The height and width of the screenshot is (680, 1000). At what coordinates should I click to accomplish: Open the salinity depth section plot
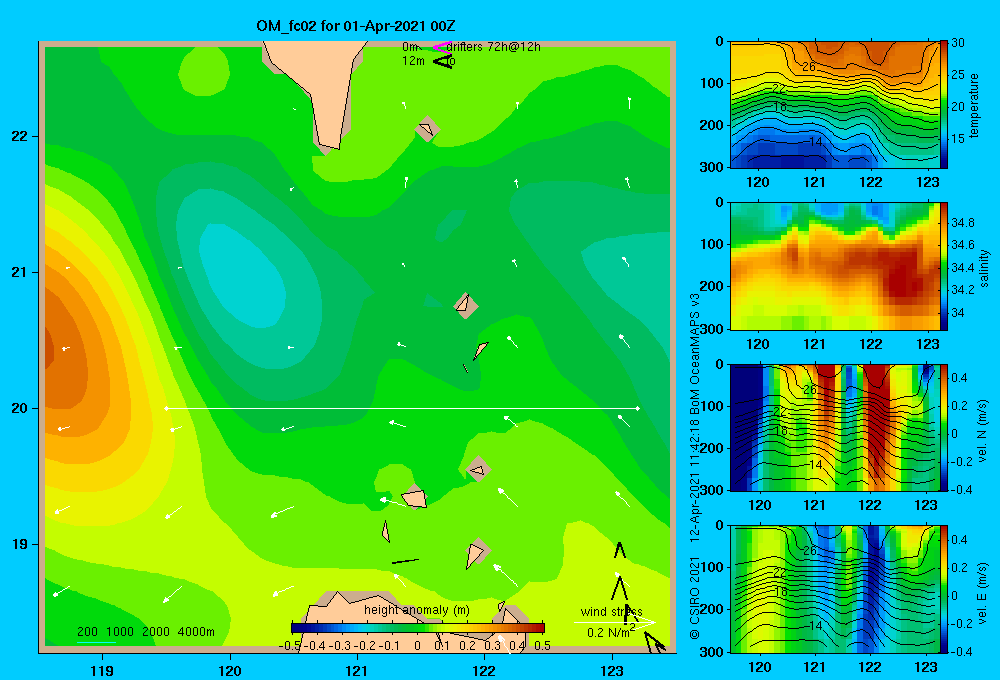834,266
